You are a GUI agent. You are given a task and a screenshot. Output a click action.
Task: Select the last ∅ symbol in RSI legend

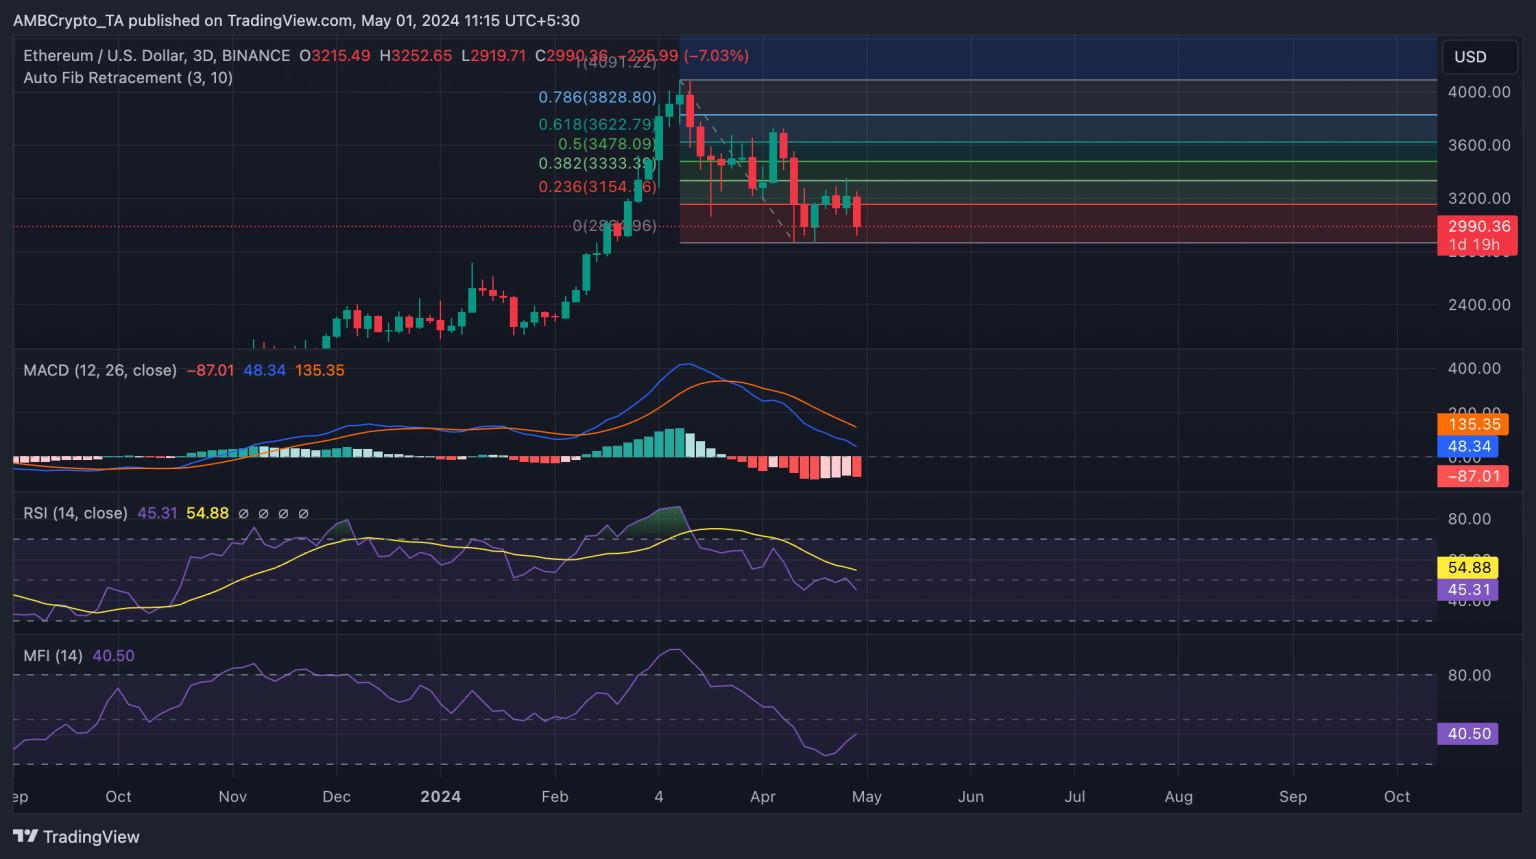(303, 513)
